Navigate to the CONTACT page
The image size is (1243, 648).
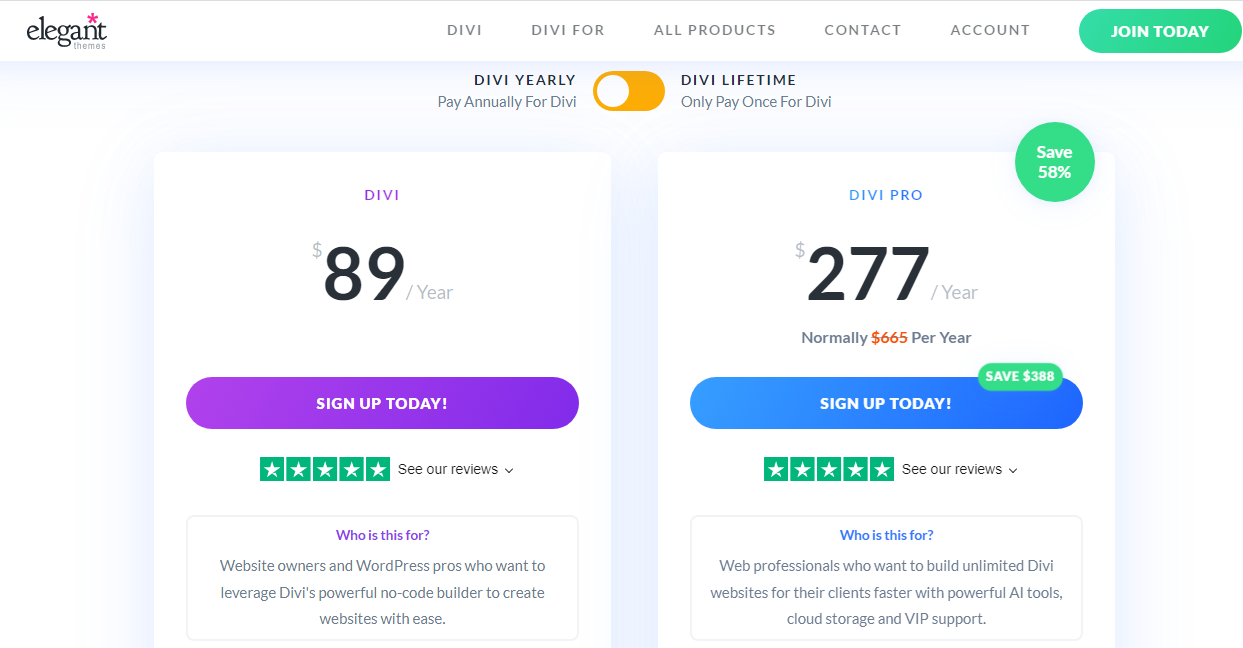(862, 30)
